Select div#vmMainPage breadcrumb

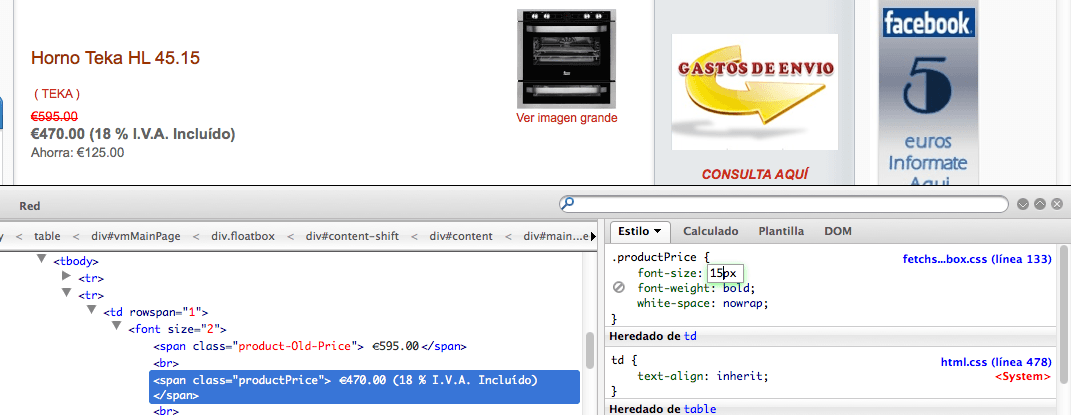click(136, 236)
